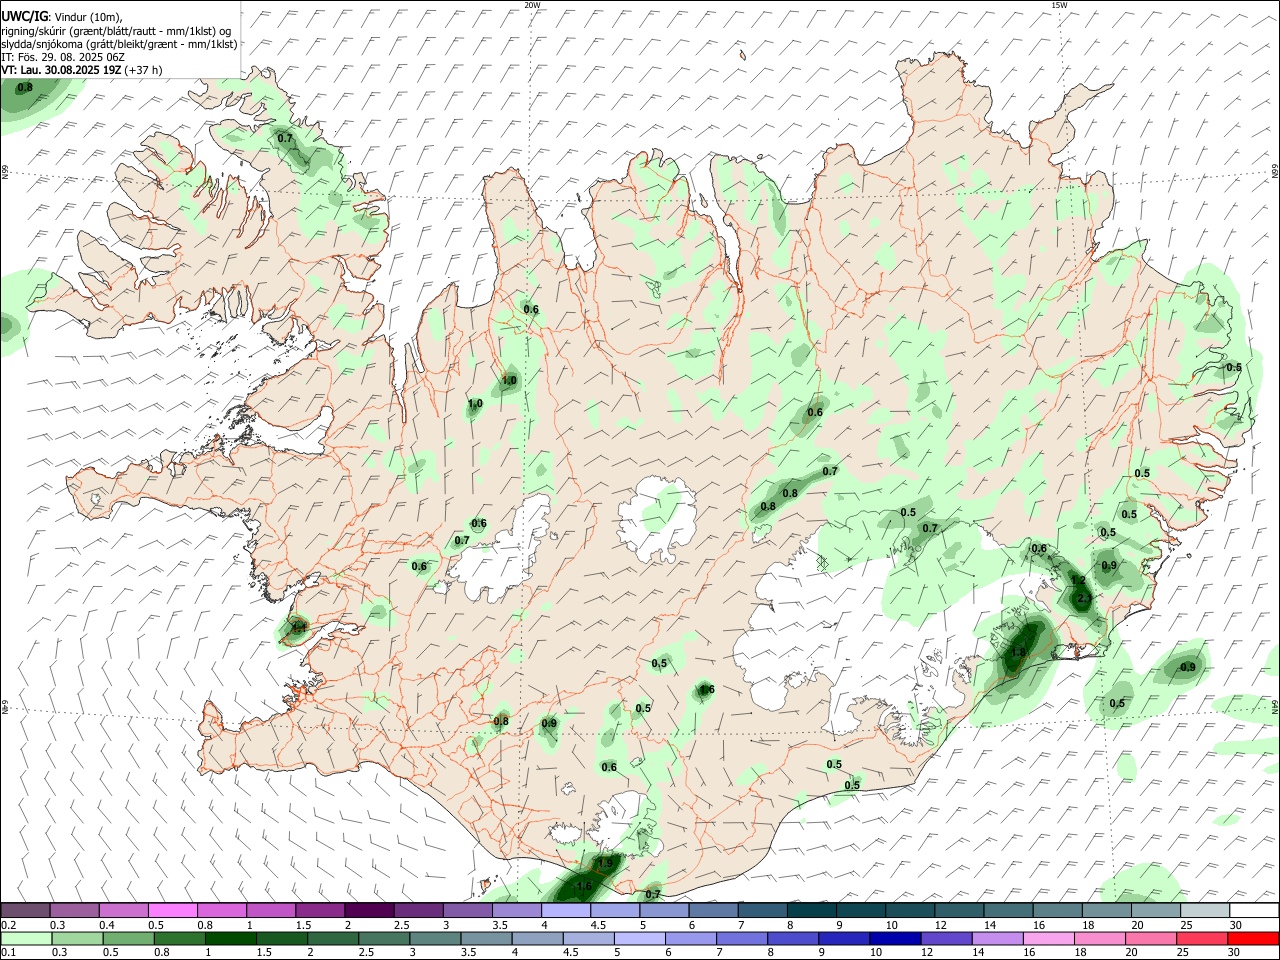
Task: Click the '15W' longitude label at top
Action: click(1059, 5)
